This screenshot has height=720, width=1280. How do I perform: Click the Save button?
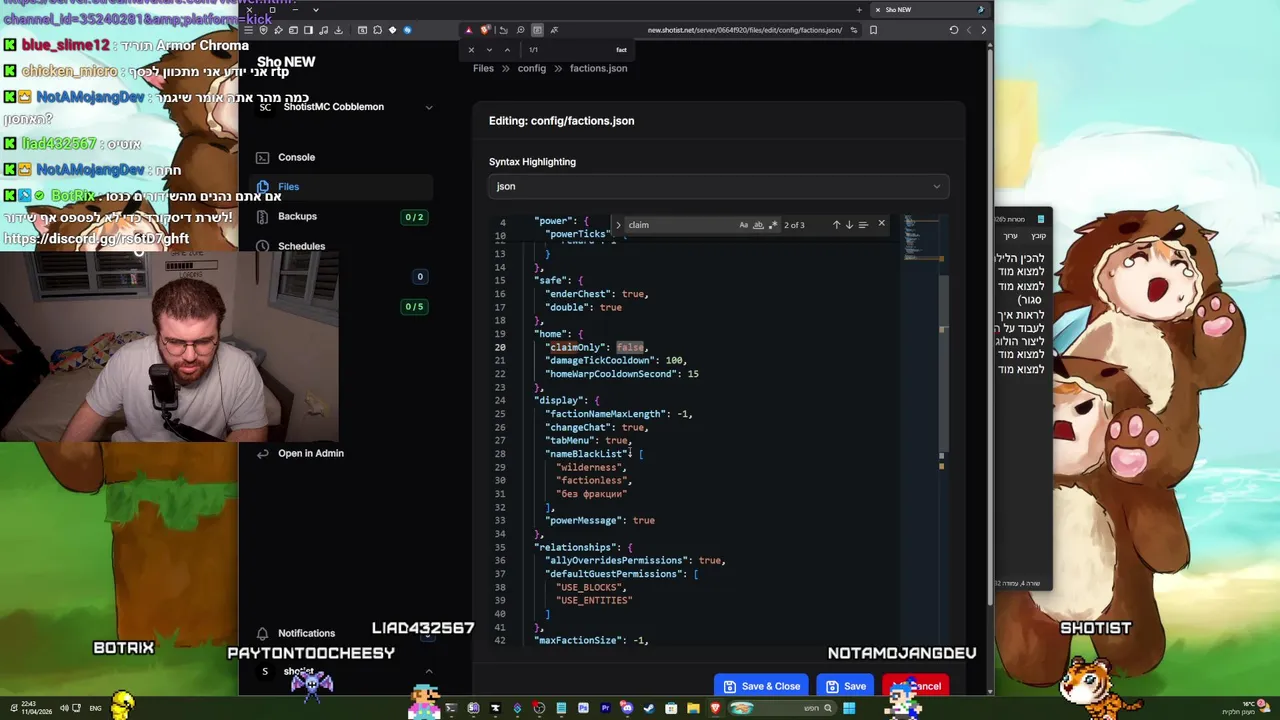(845, 686)
